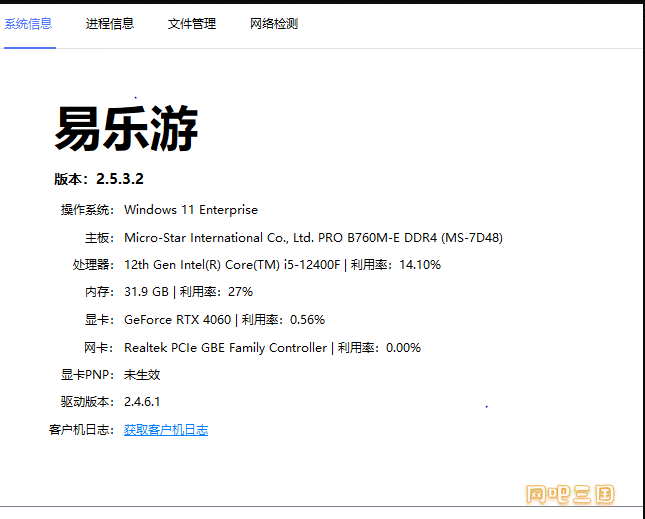Click the version text 2.5.3.2
Image resolution: width=645 pixels, height=519 pixels.
pyautogui.click(x=120, y=179)
